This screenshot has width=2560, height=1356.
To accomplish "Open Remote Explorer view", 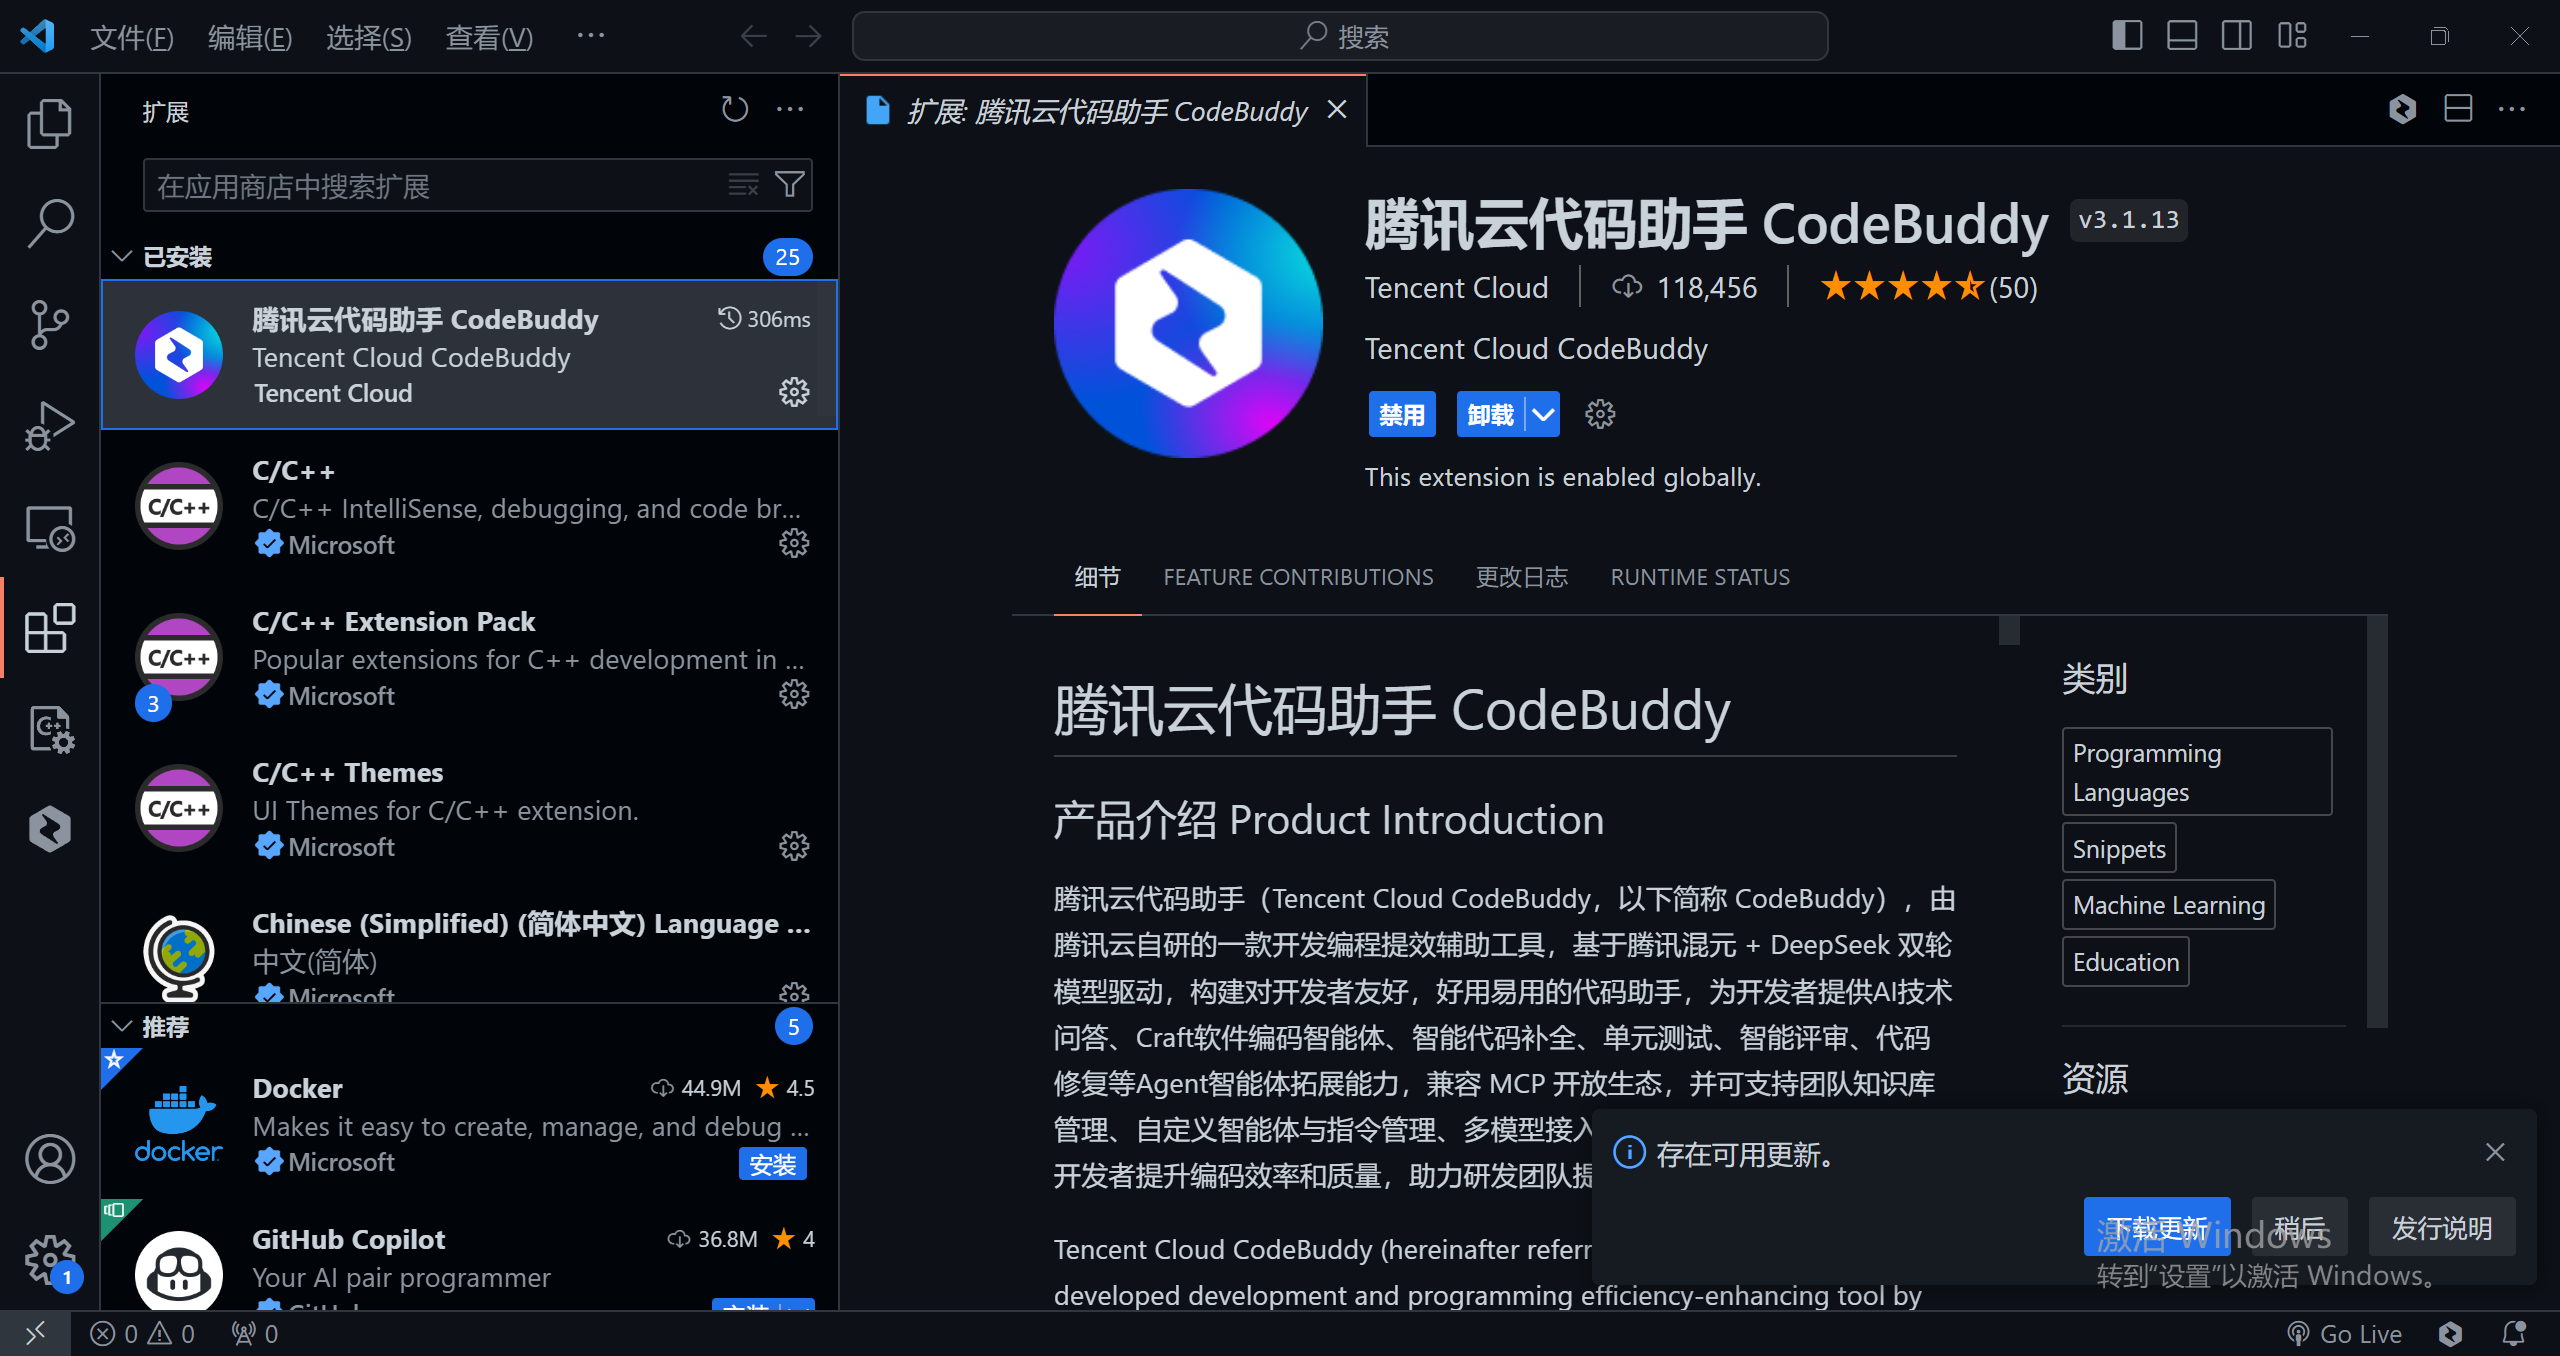I will point(49,527).
